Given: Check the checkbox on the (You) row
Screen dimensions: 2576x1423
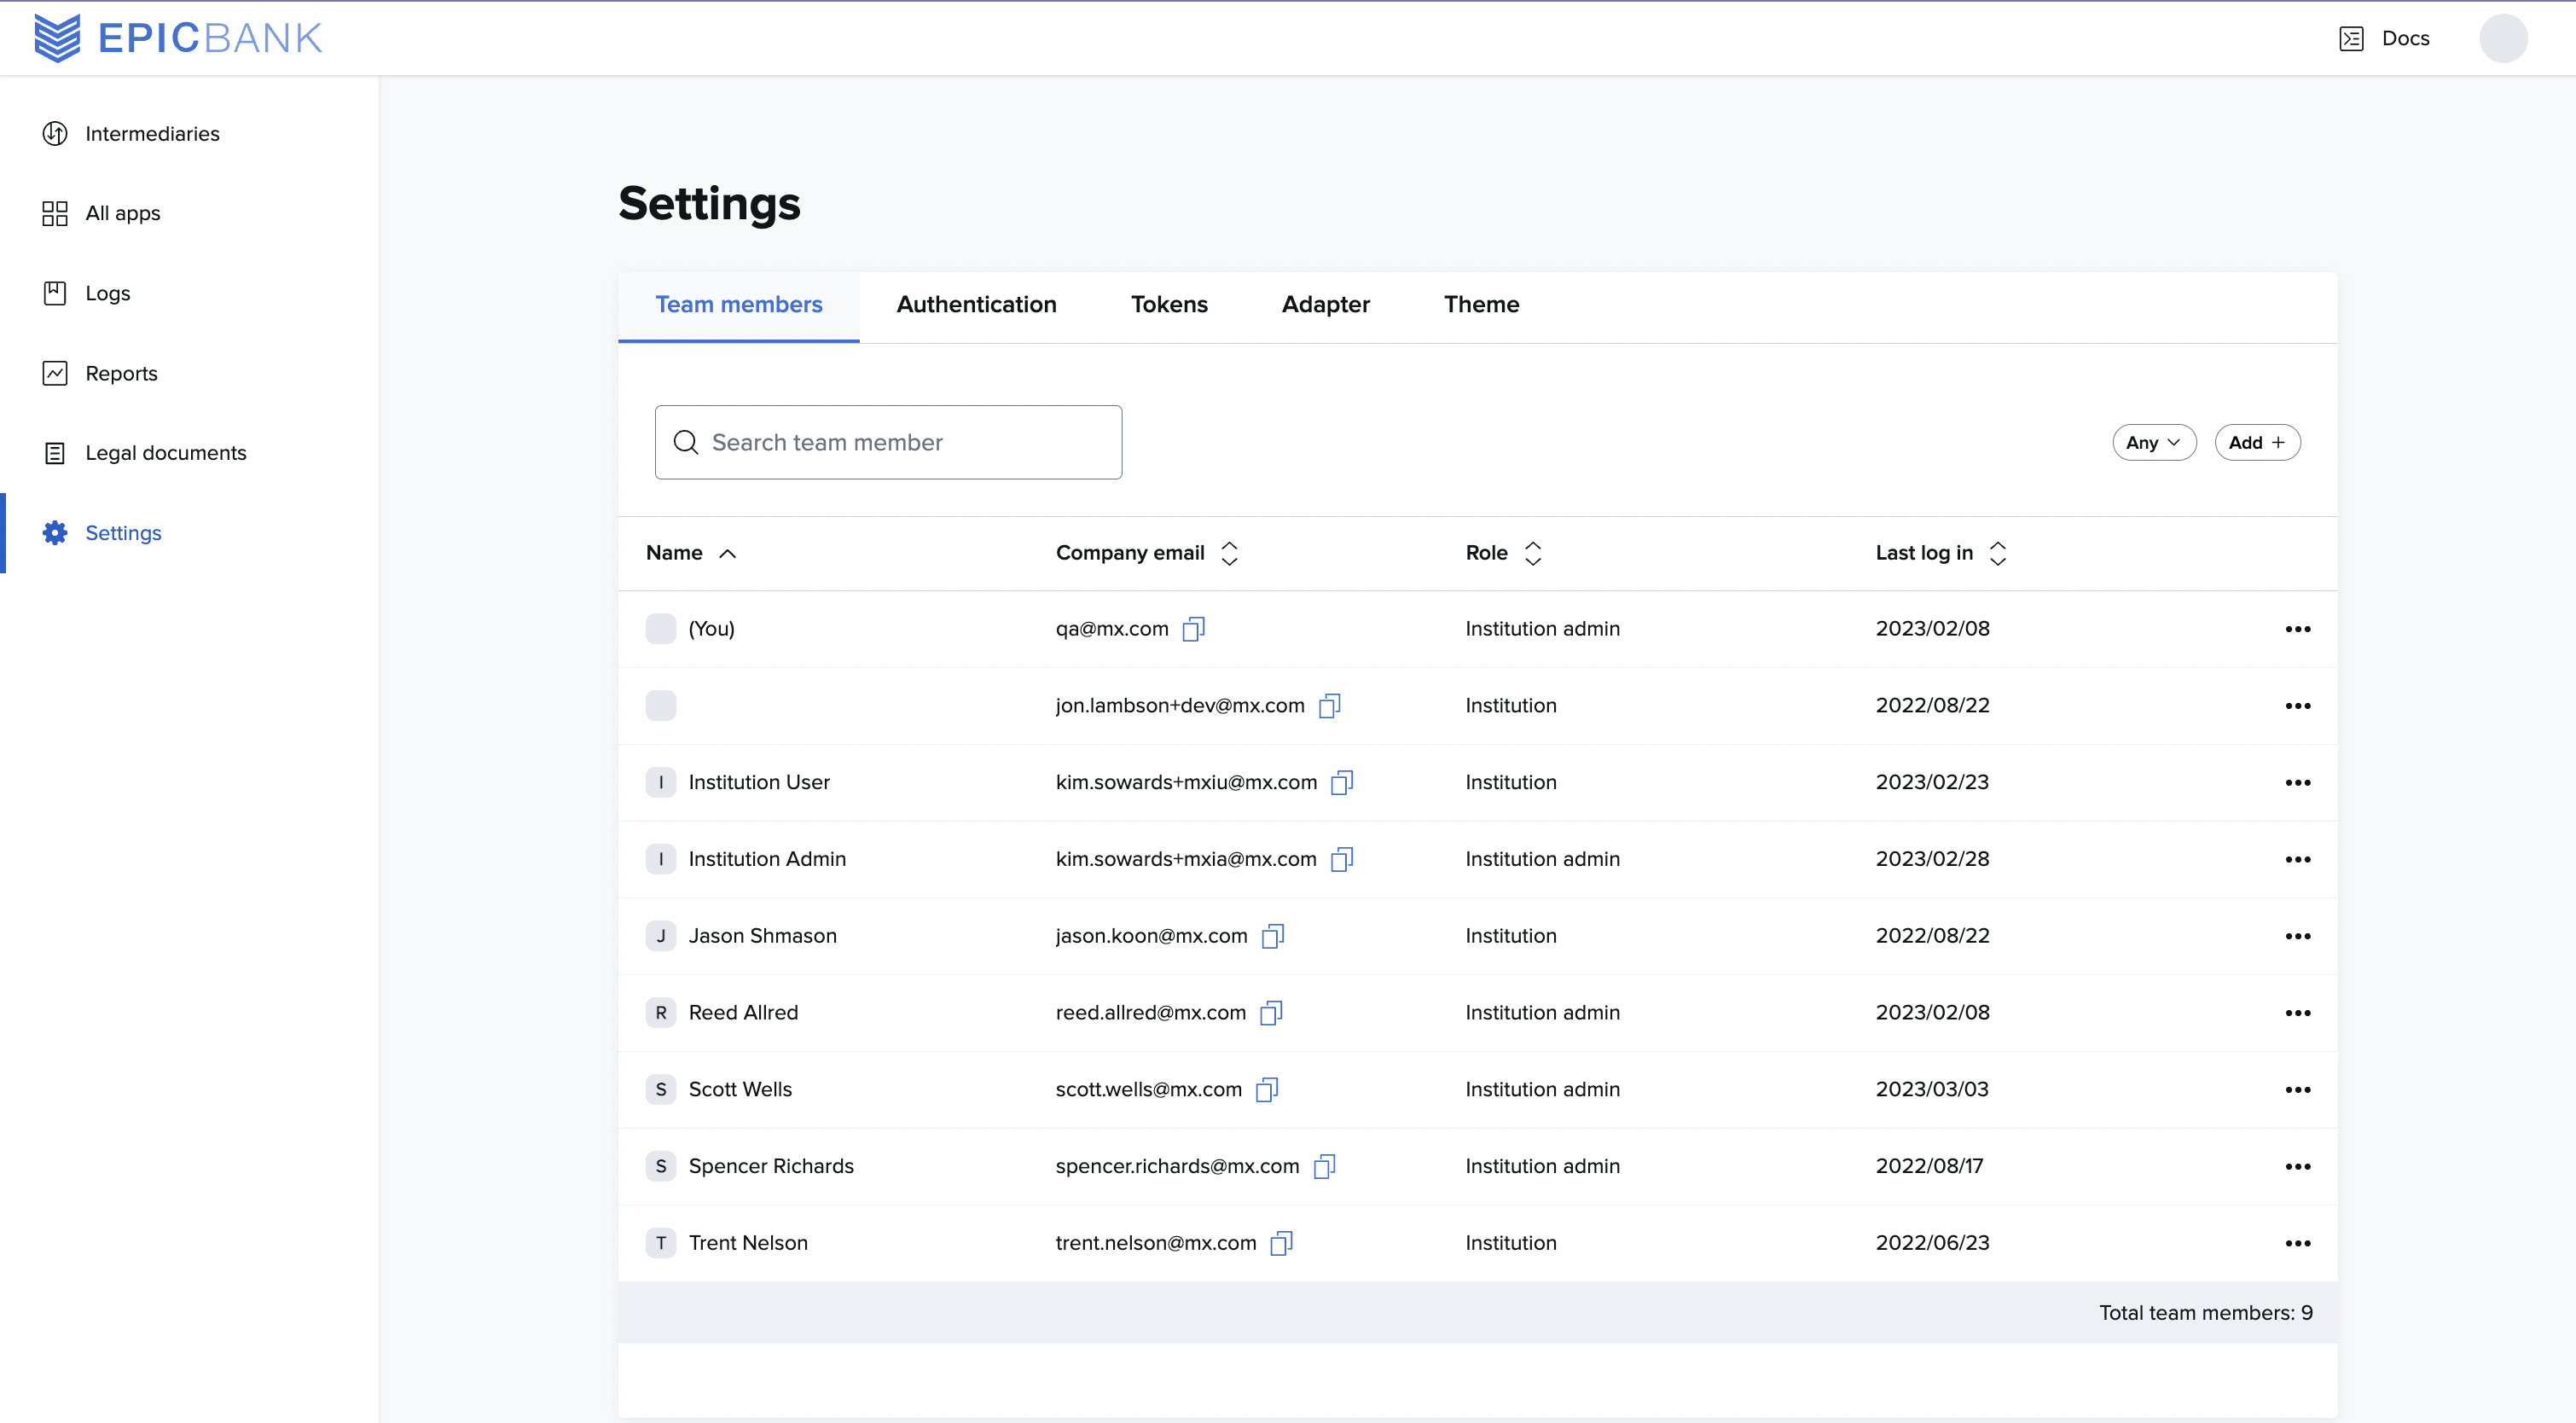Looking at the screenshot, I should [x=660, y=628].
